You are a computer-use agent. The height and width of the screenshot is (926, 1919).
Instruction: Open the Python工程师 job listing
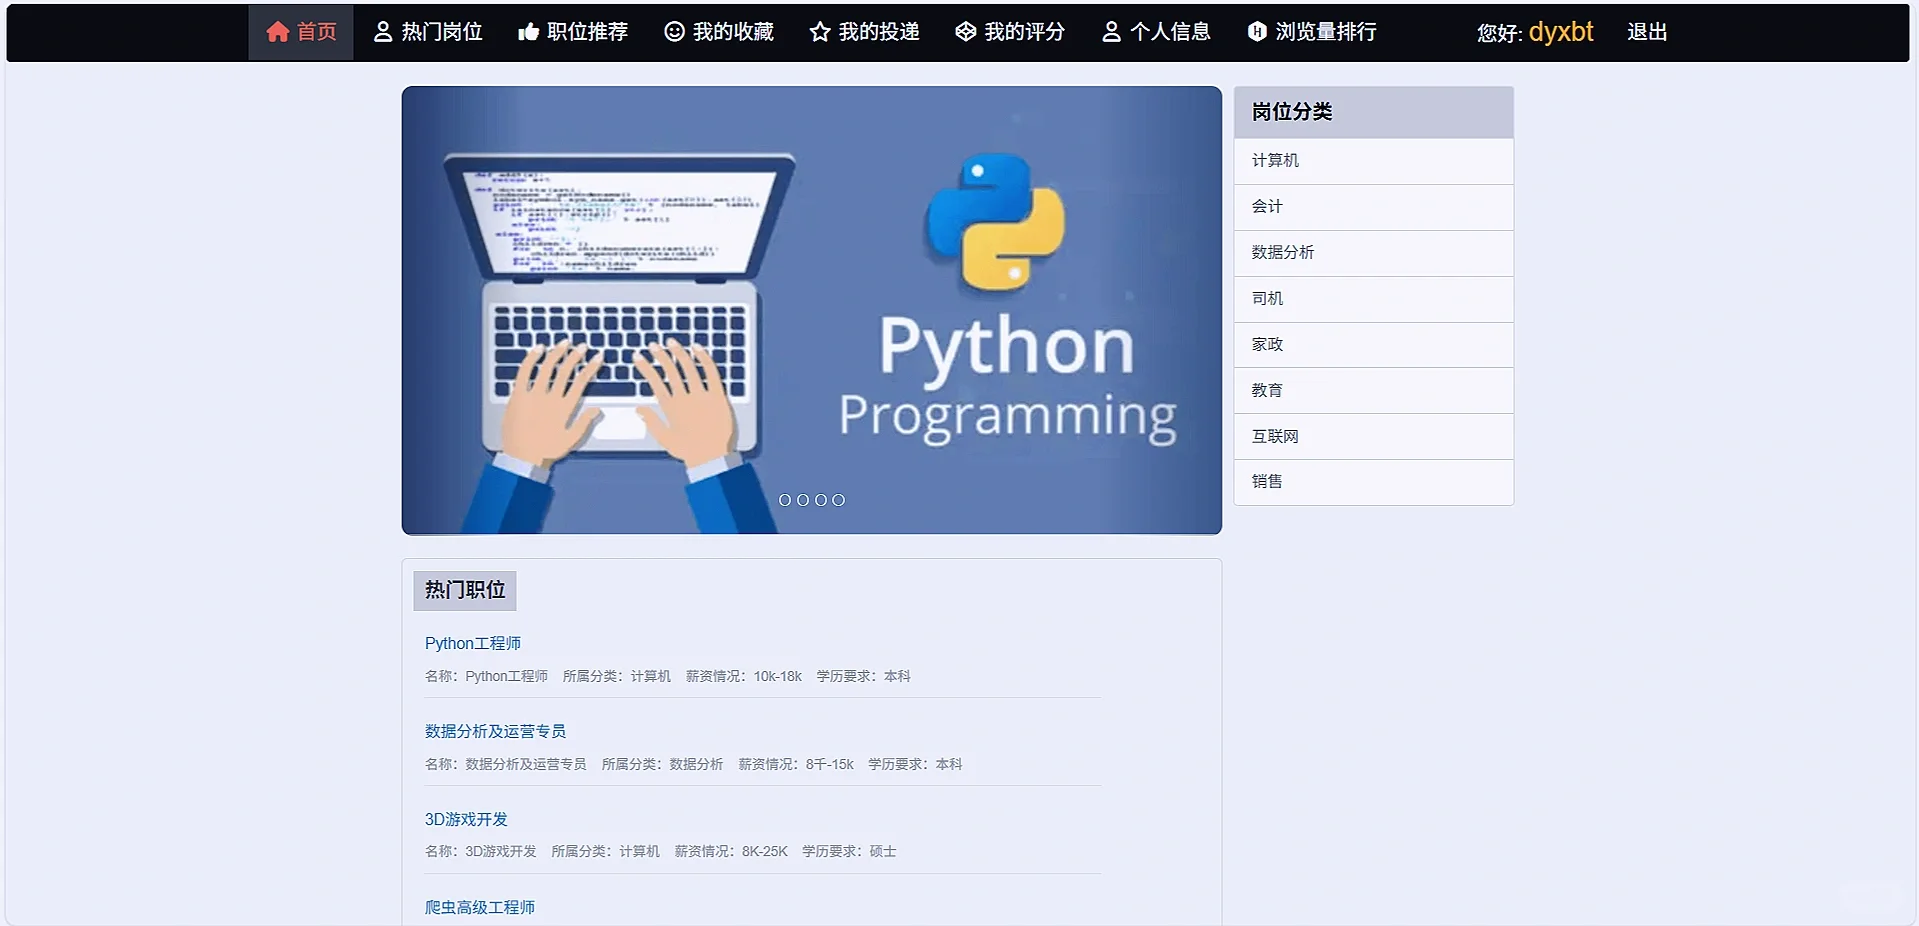pos(473,643)
